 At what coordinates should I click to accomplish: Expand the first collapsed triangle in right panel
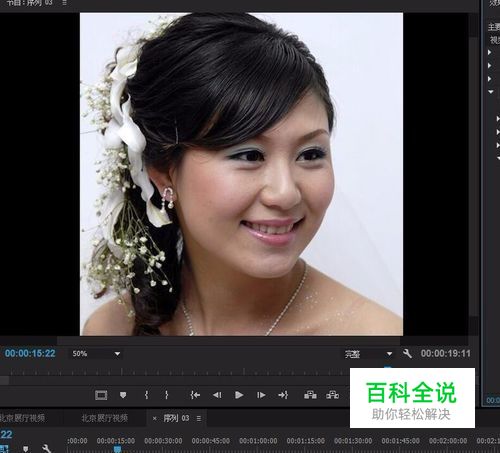(490, 52)
